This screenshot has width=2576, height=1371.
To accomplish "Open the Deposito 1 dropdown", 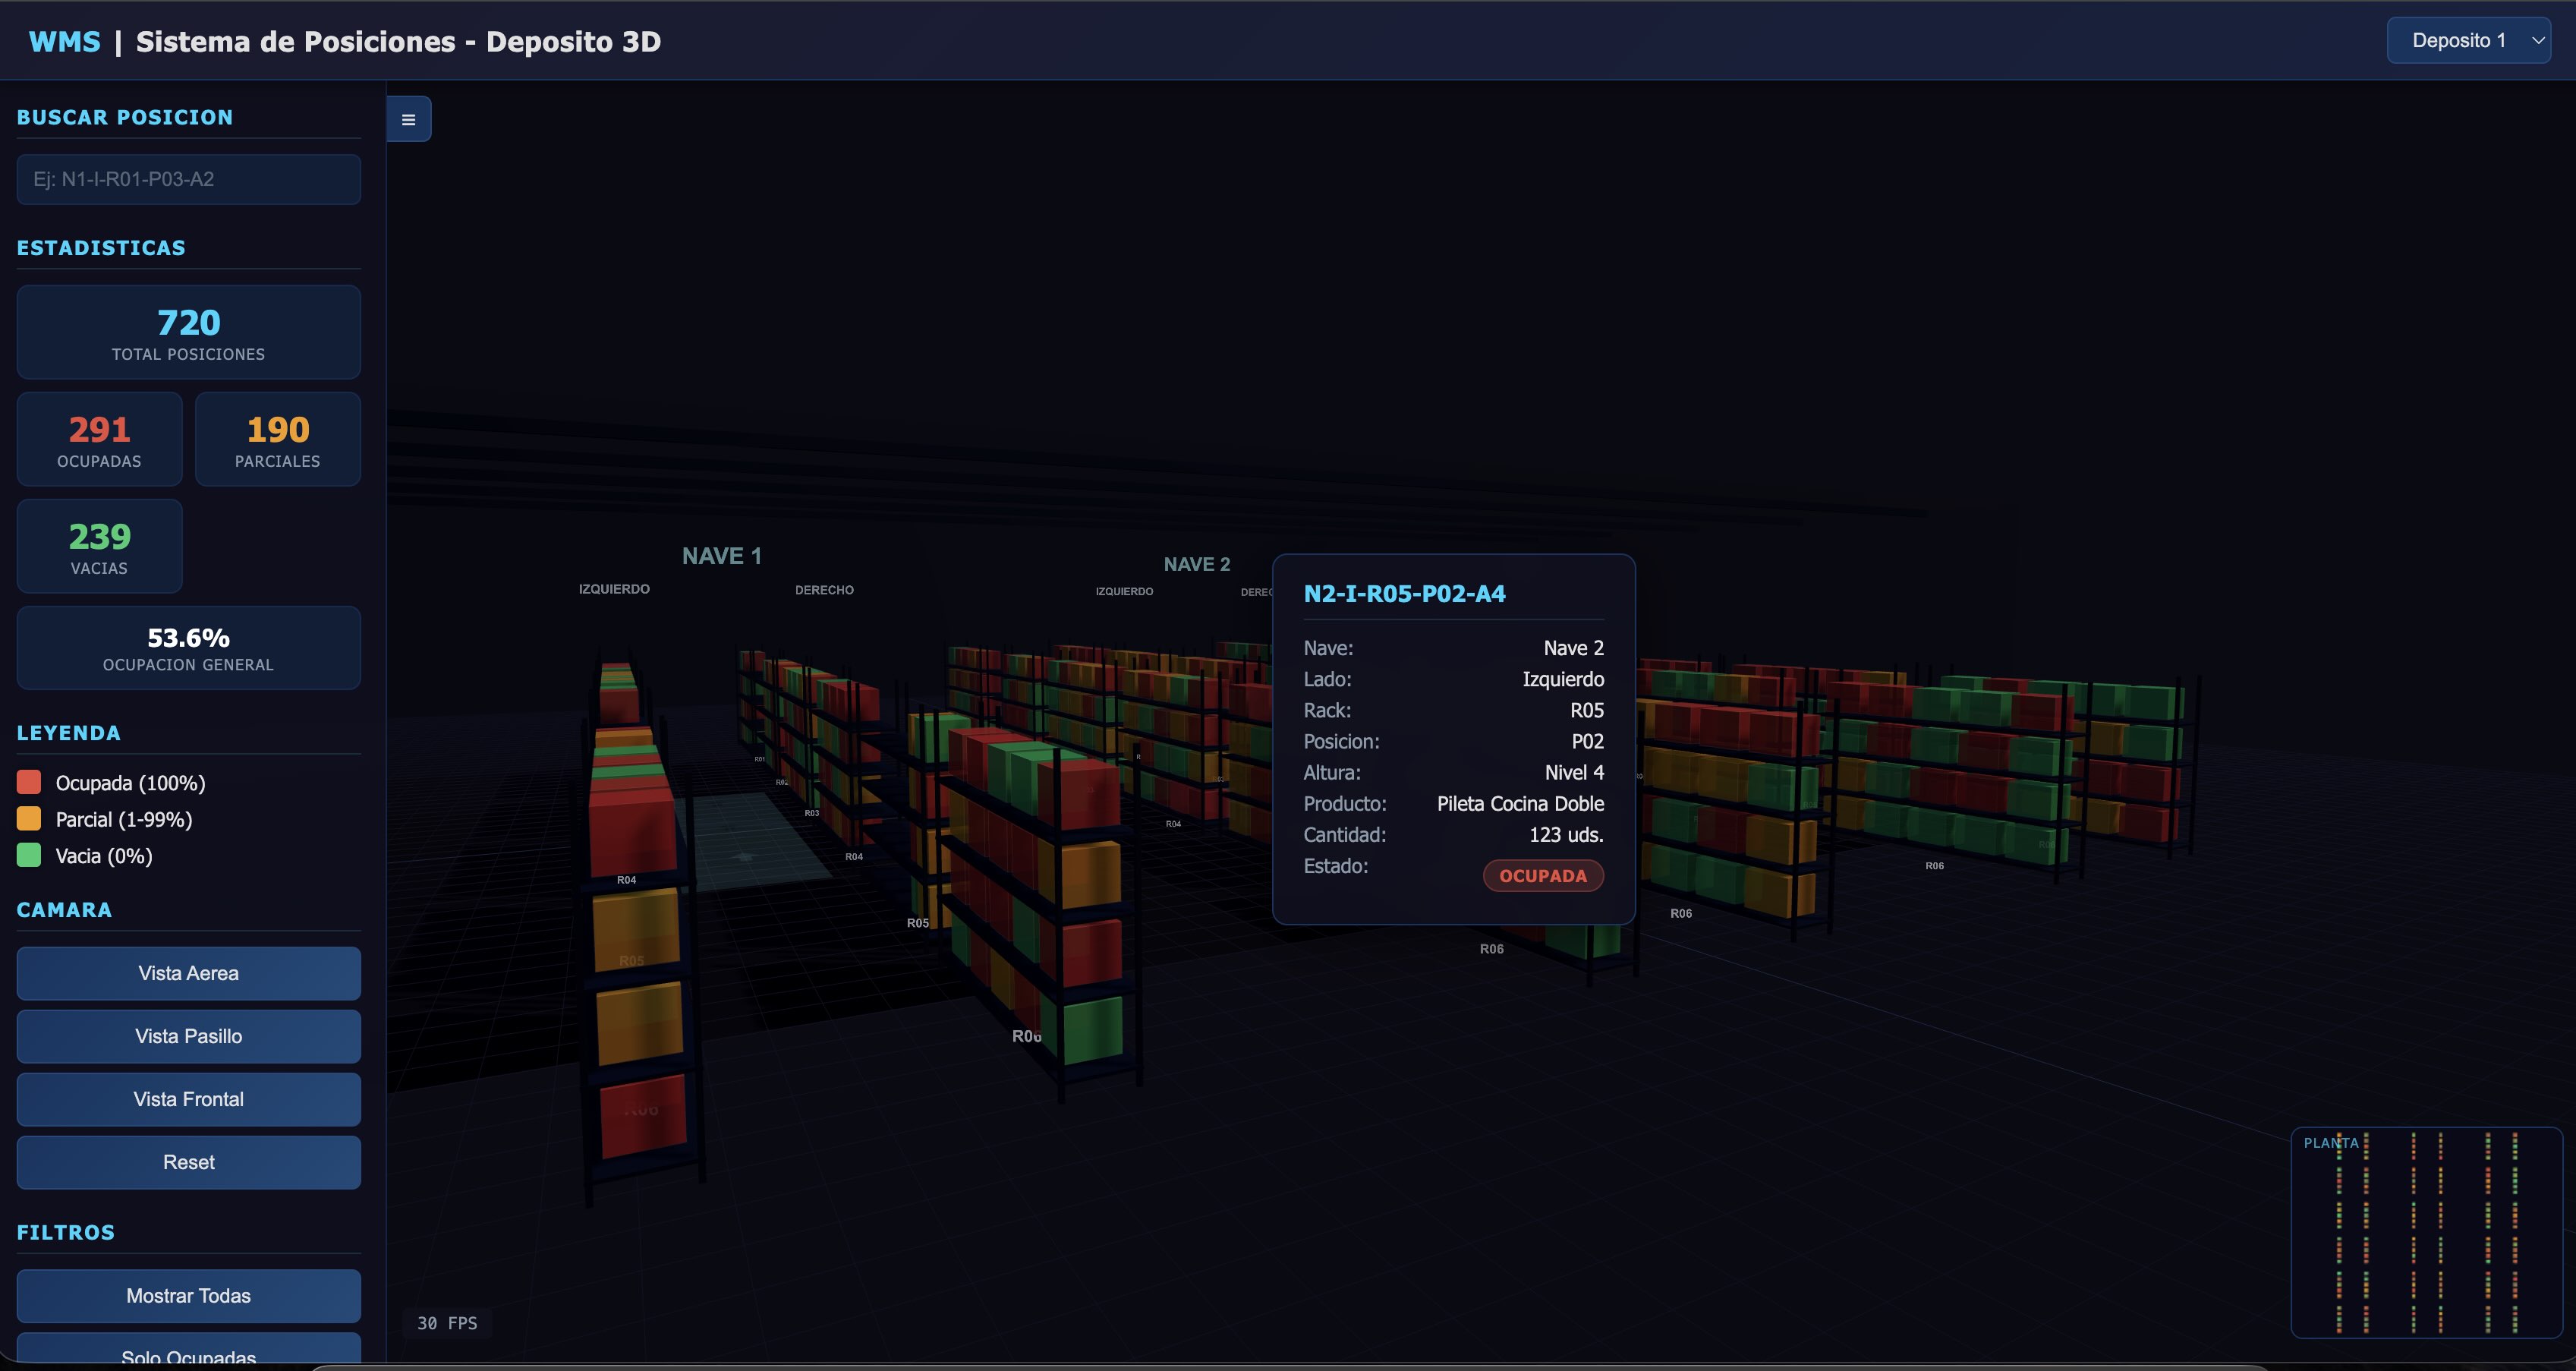I will pyautogui.click(x=2468, y=41).
